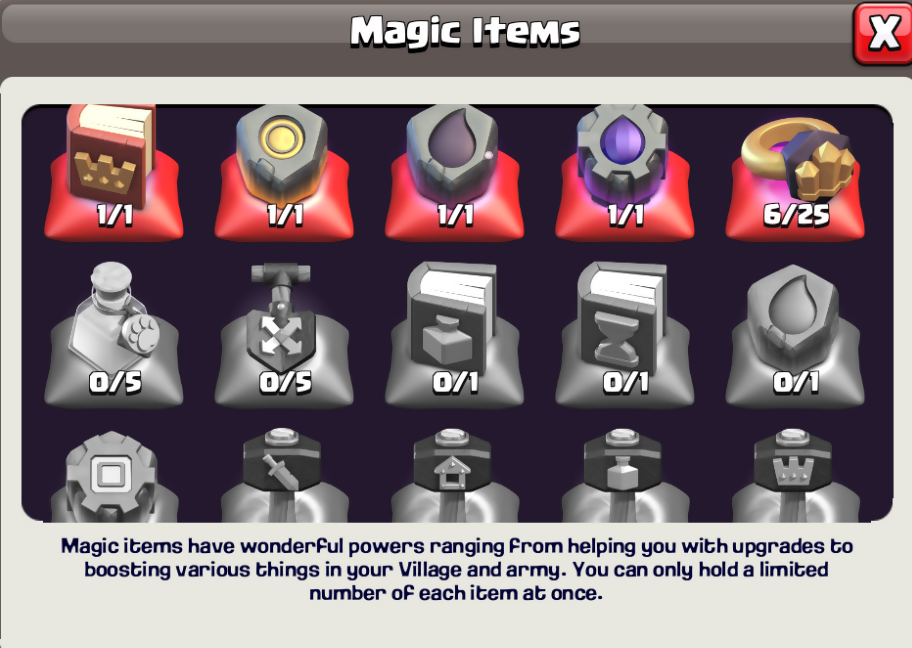This screenshot has width=912, height=648.
Task: Tap the magic items description text
Action: click(x=456, y=569)
